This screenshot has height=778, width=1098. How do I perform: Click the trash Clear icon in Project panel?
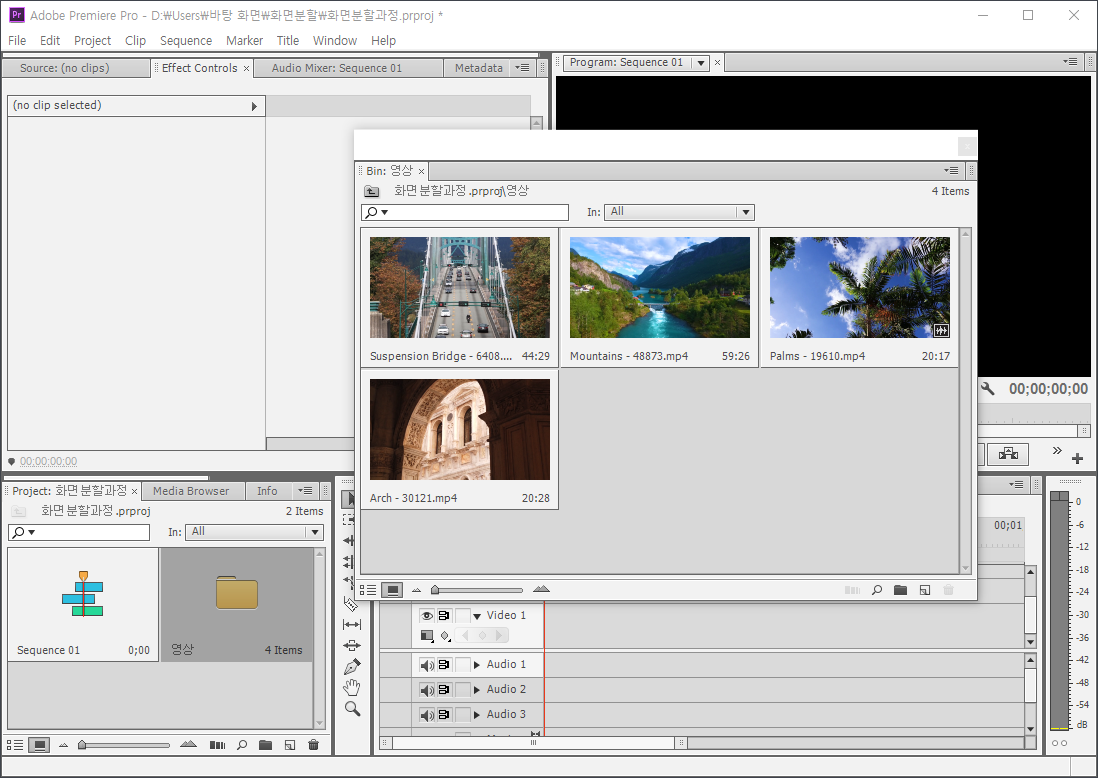[x=314, y=745]
